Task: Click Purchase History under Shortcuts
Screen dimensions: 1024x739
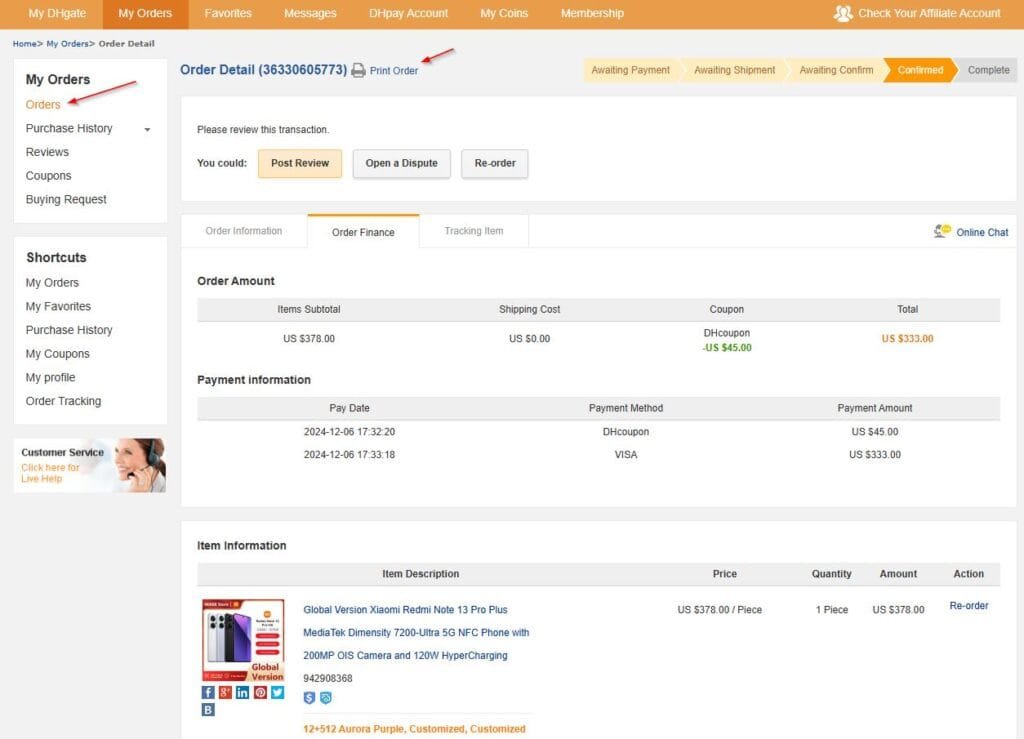Action: pyautogui.click(x=69, y=330)
